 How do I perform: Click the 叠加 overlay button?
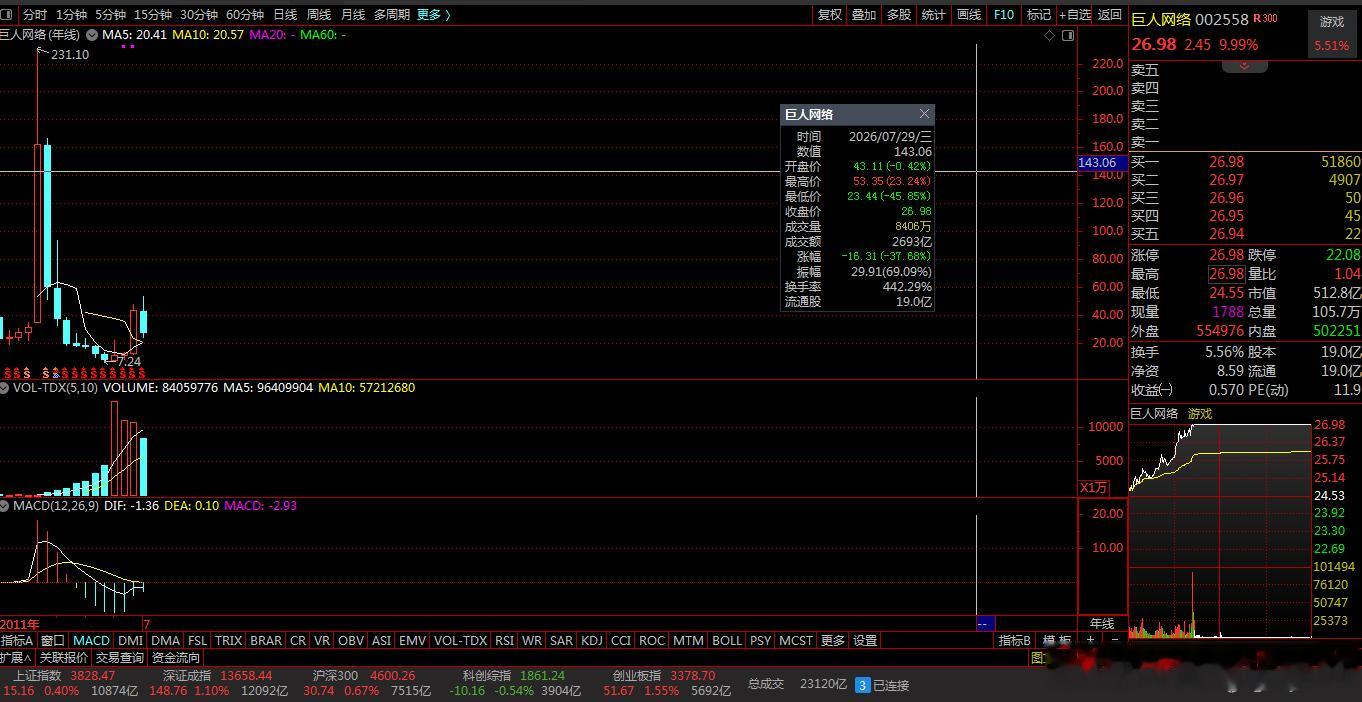pyautogui.click(x=864, y=14)
